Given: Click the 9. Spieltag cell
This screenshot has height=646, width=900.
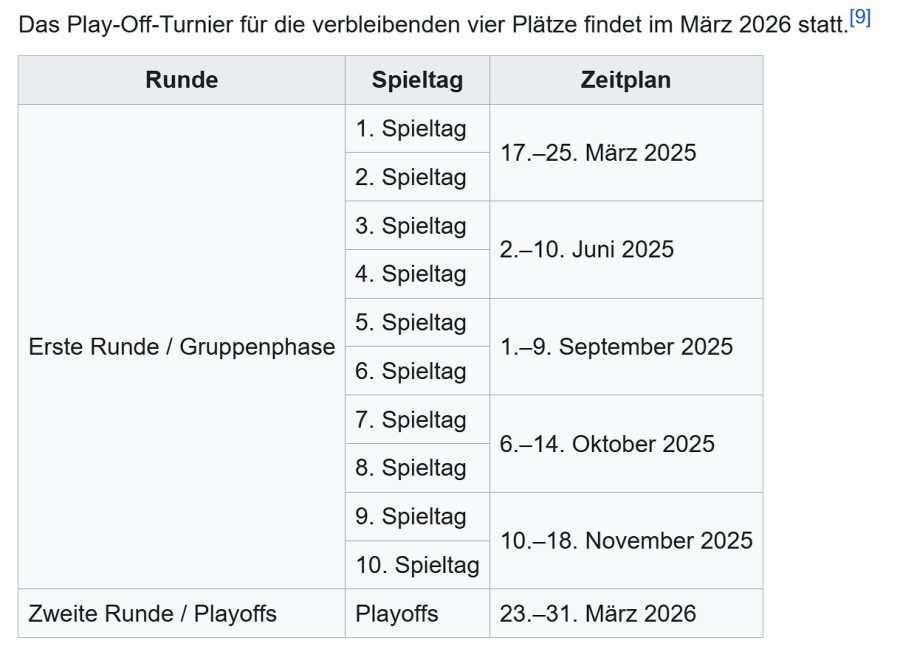Looking at the screenshot, I should pos(411,516).
